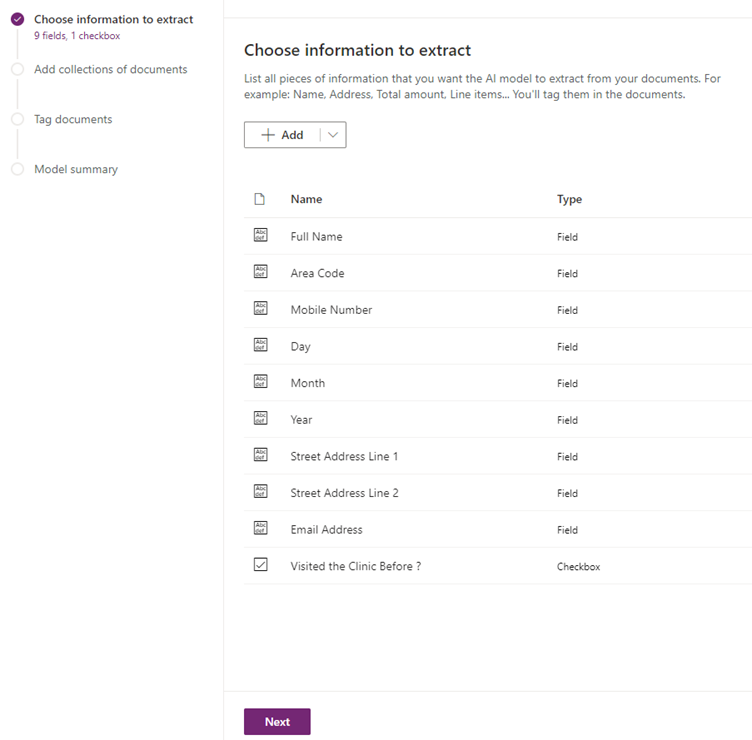Sort by the Type column header
Viewport: 752px width, 740px height.
point(569,199)
